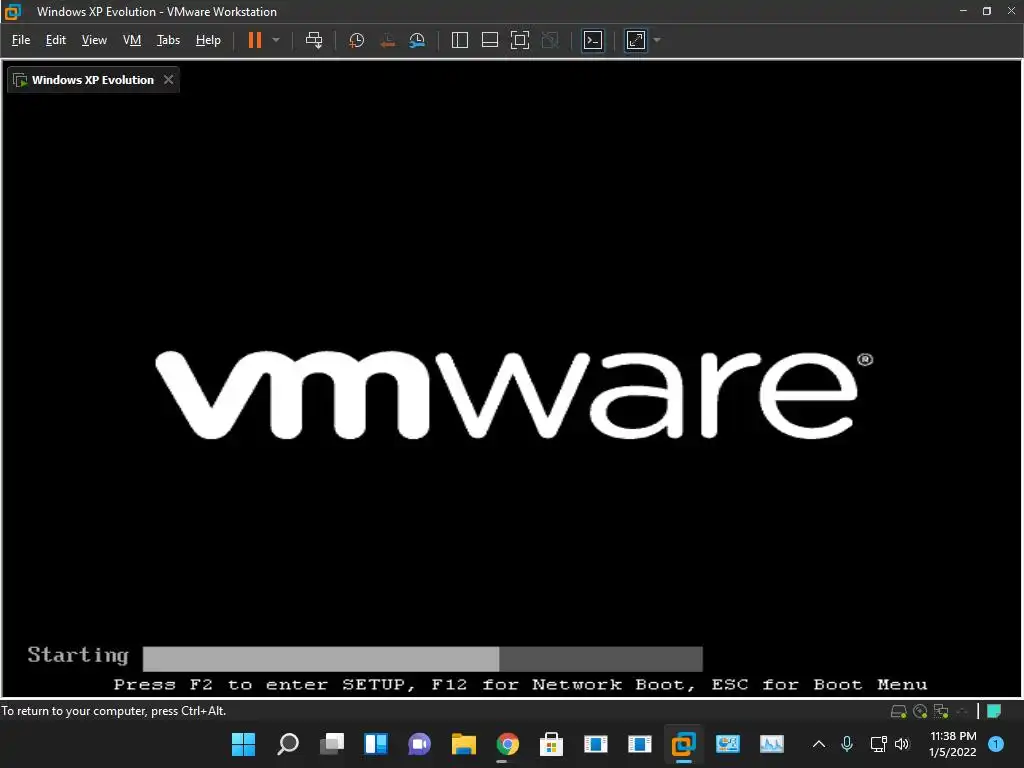Toggle the console view icon
Image resolution: width=1024 pixels, height=768 pixels.
click(x=593, y=40)
